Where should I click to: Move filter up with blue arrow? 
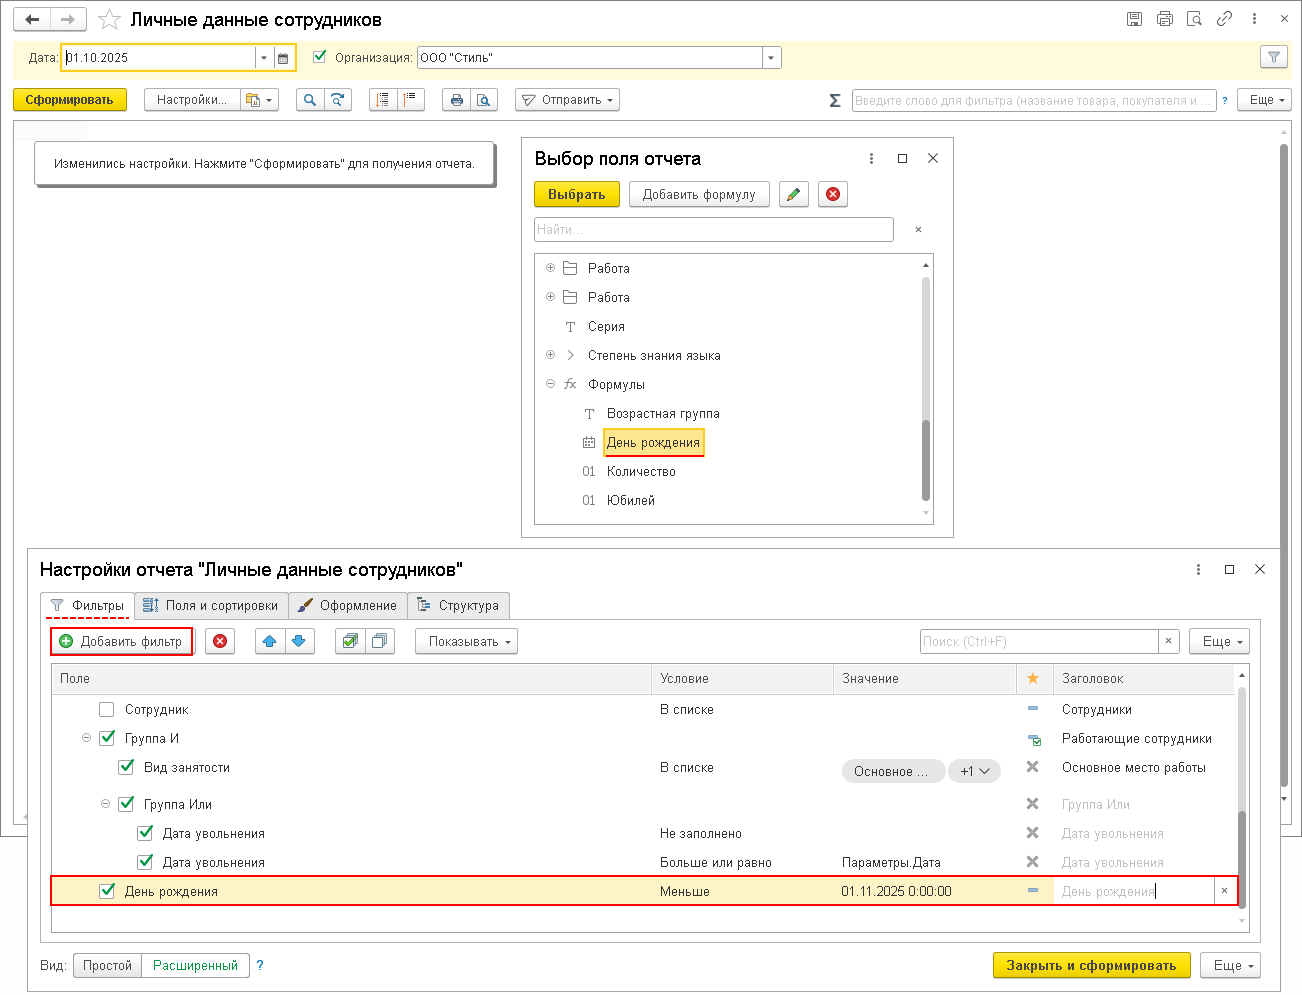(270, 642)
